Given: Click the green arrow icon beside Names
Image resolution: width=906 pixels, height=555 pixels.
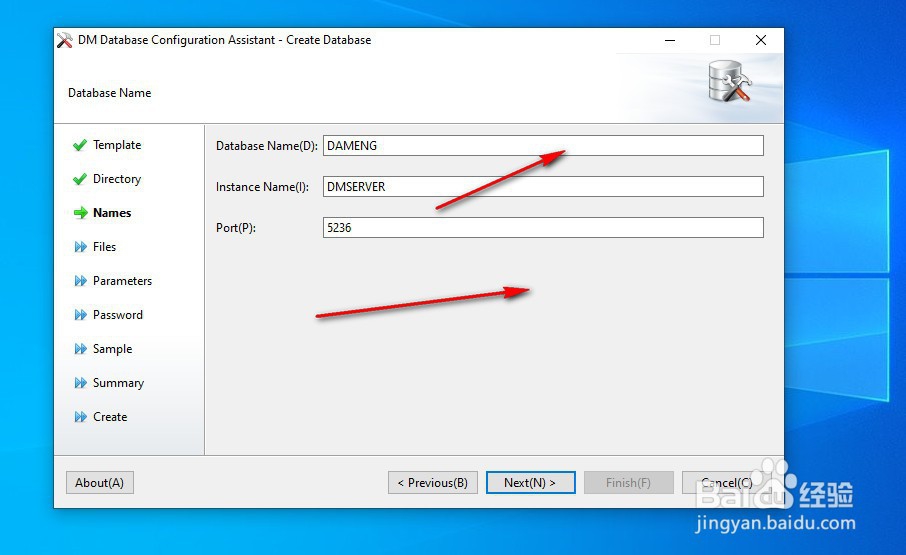Looking at the screenshot, I should pos(80,213).
